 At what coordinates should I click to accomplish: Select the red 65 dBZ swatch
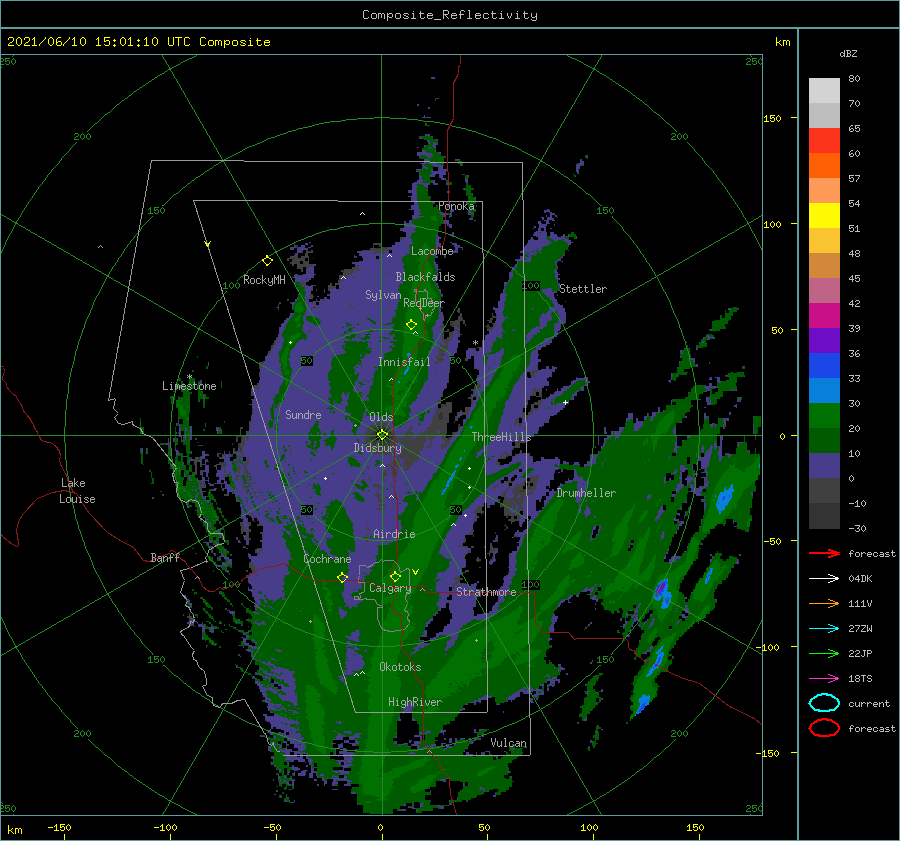pos(824,140)
